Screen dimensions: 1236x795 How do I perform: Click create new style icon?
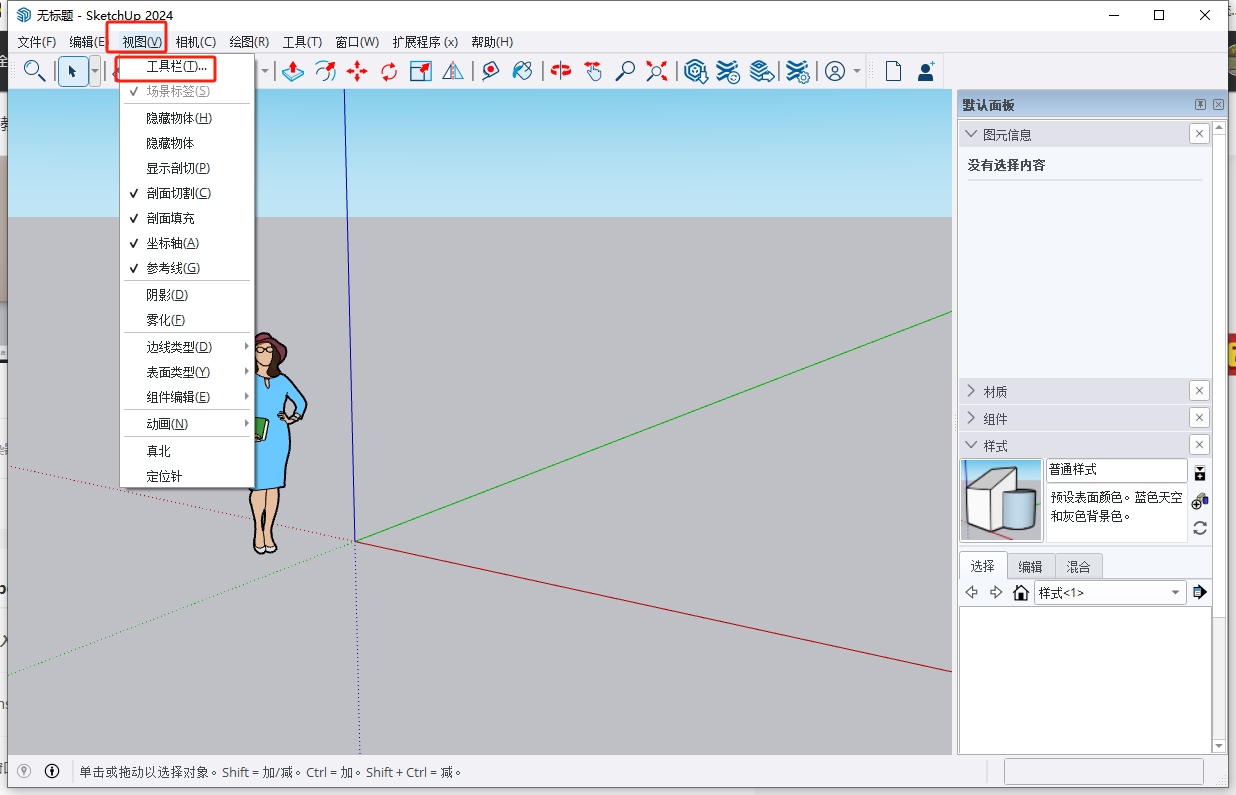click(x=1200, y=501)
